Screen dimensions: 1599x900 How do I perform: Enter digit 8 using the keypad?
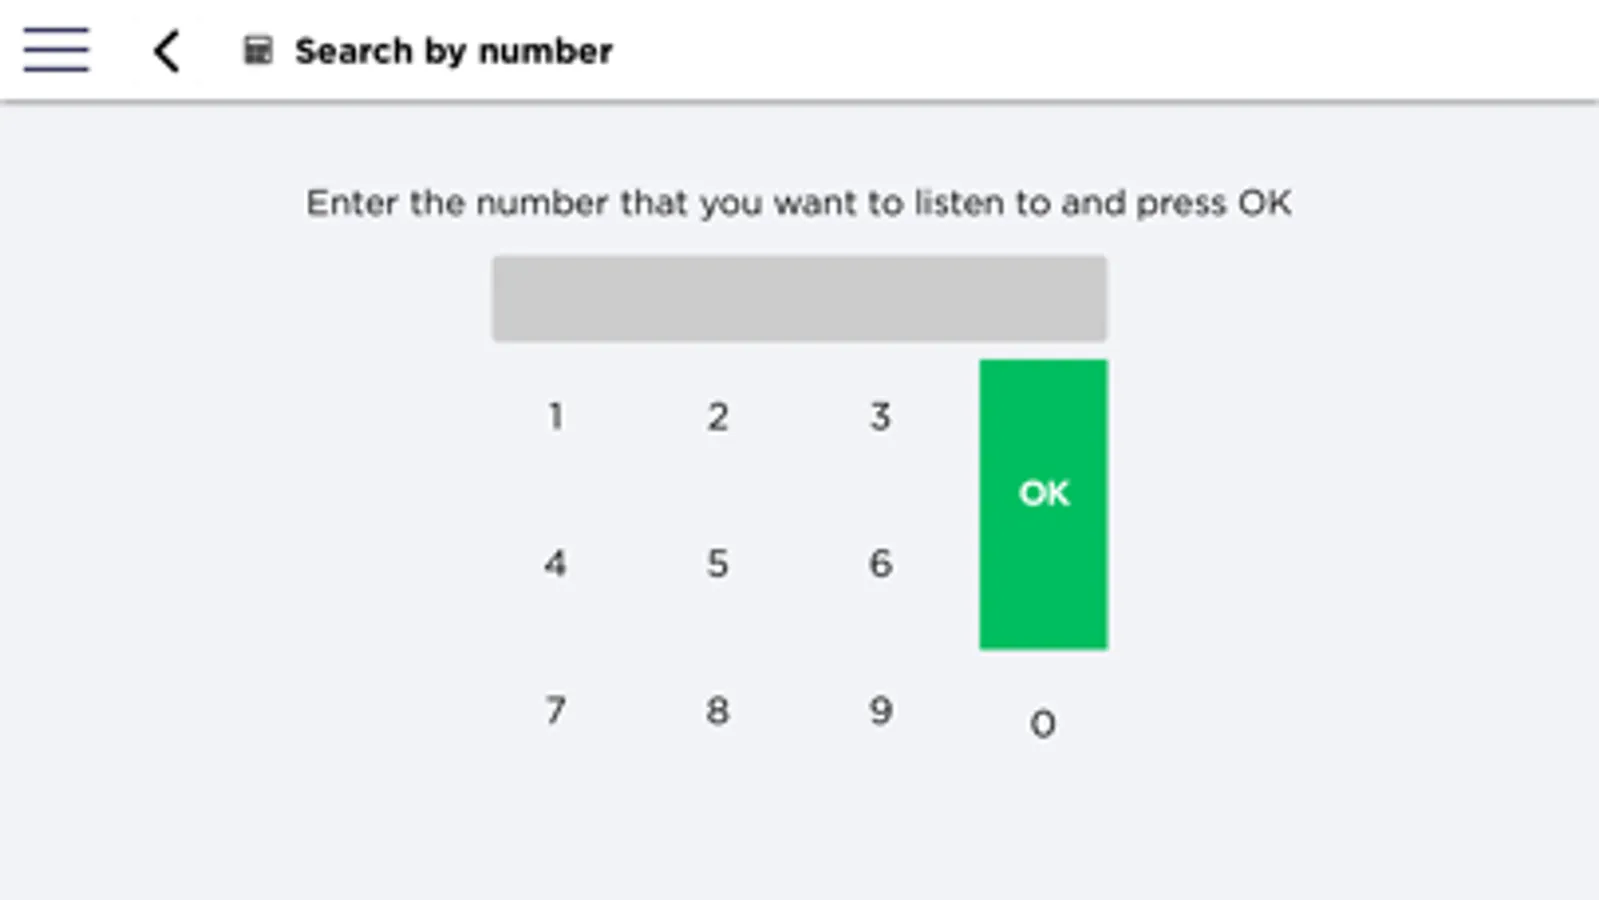point(718,710)
